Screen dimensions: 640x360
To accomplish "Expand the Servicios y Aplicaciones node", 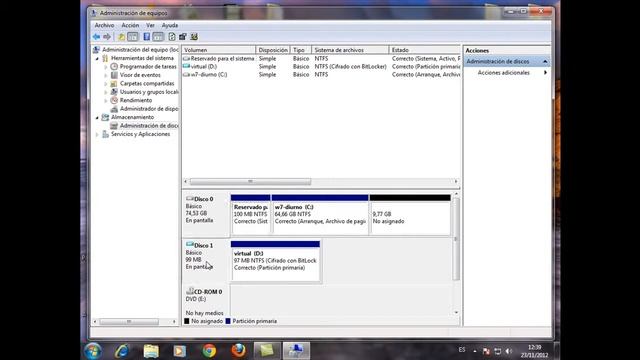I will coord(98,134).
